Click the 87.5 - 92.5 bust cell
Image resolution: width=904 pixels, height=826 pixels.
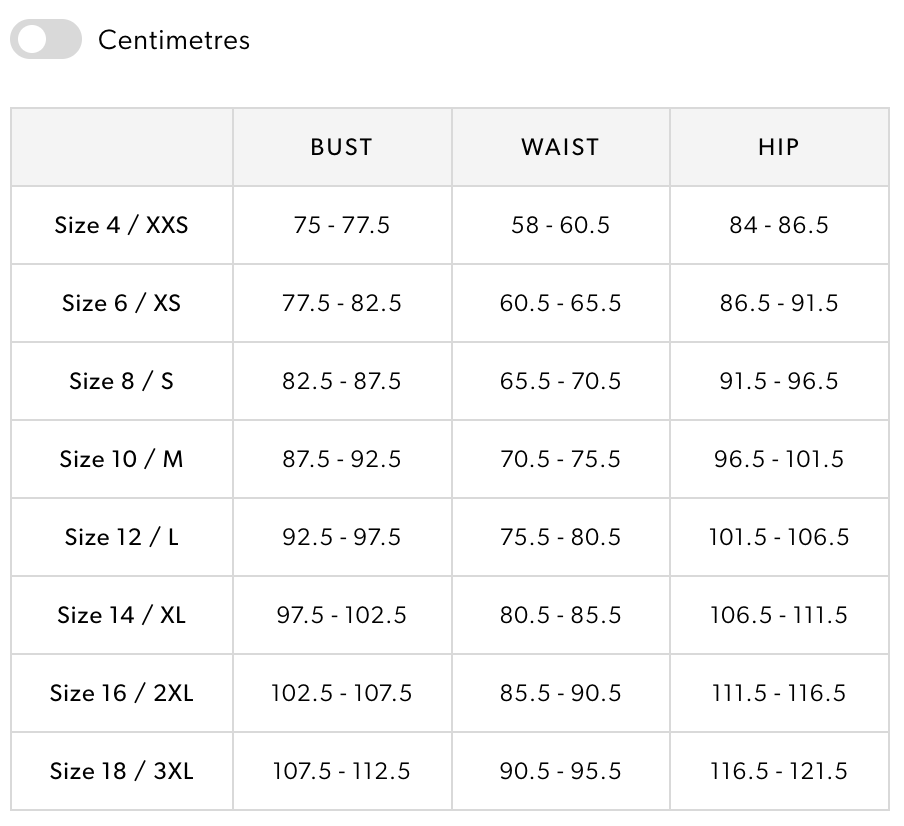coord(342,459)
